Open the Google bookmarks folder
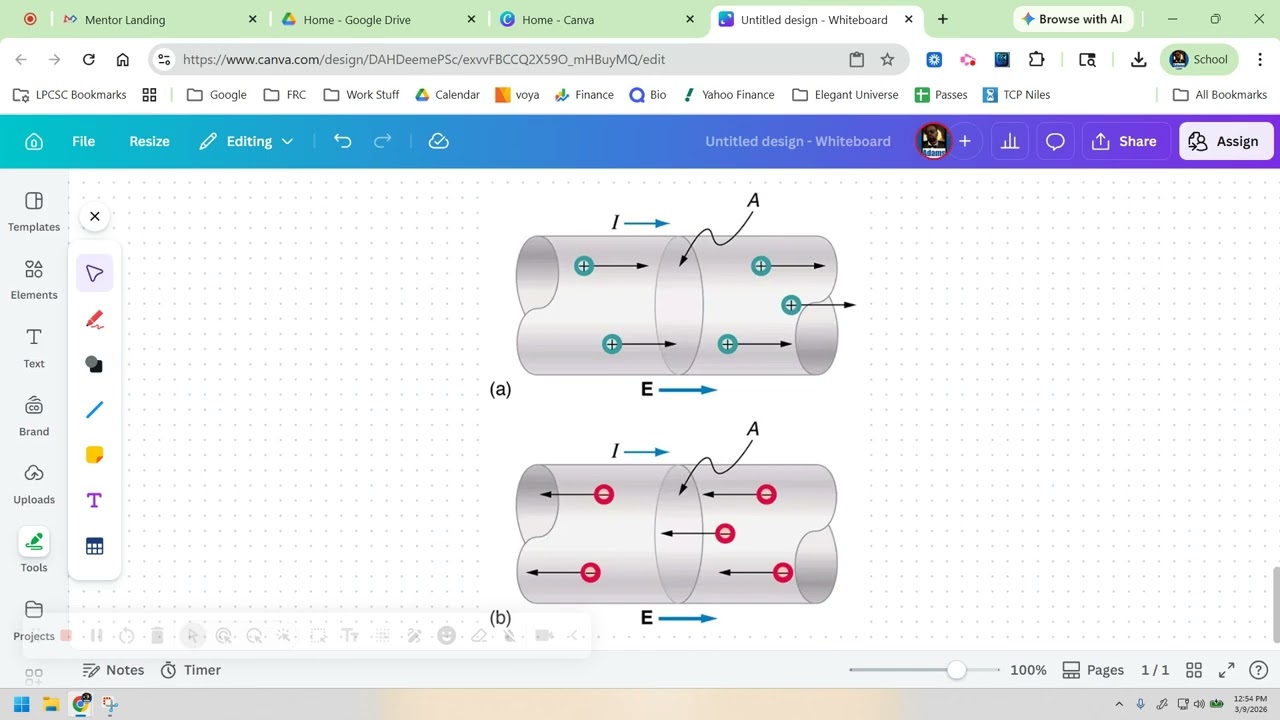 pyautogui.click(x=217, y=94)
